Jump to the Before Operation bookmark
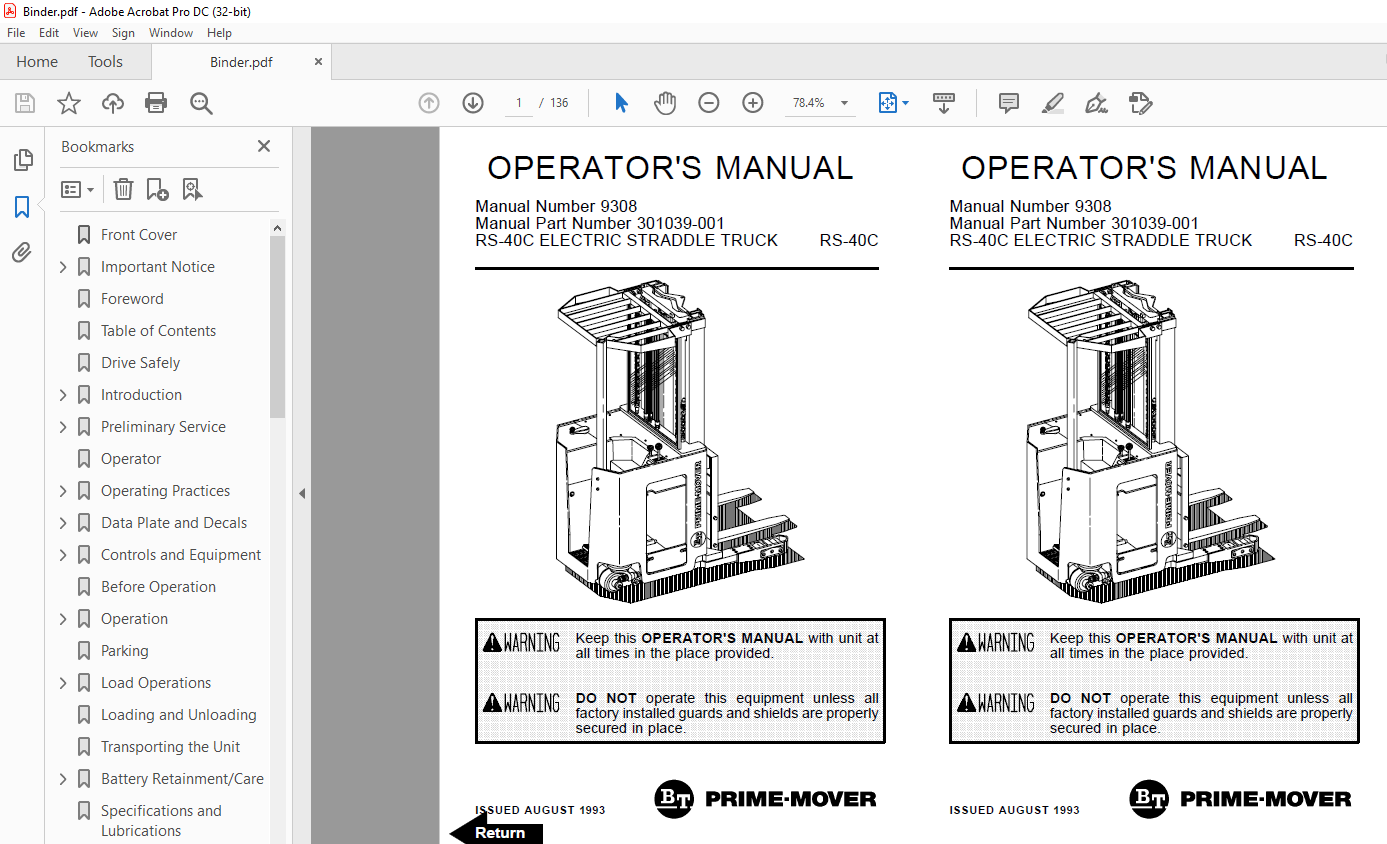The height and width of the screenshot is (844, 1387). pos(158,587)
